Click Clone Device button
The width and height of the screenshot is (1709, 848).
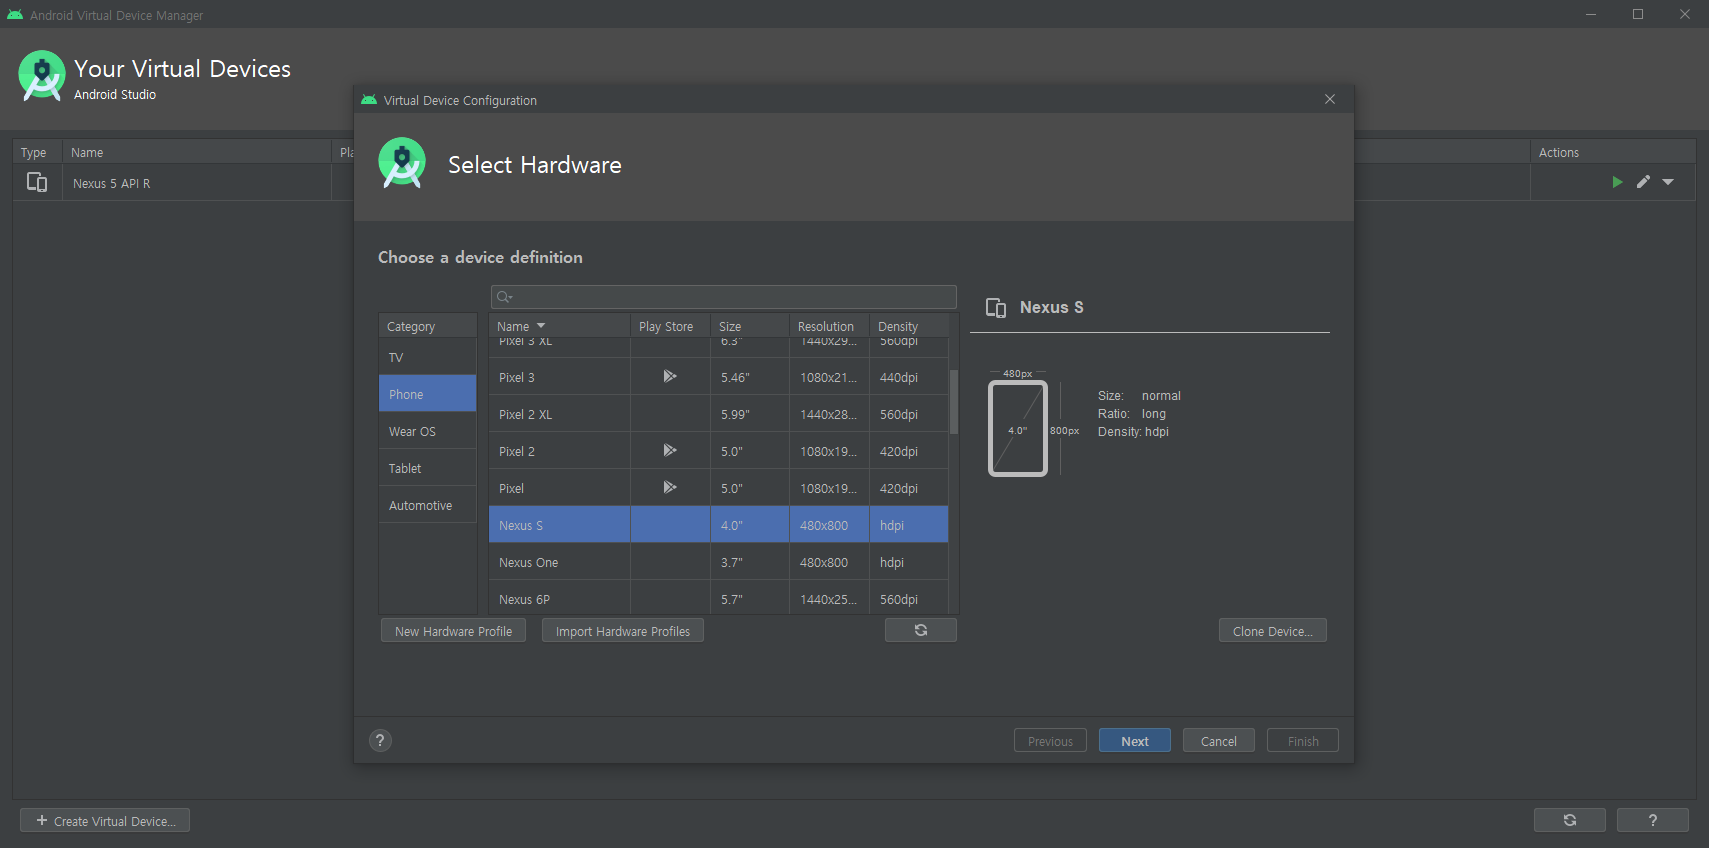[1273, 630]
